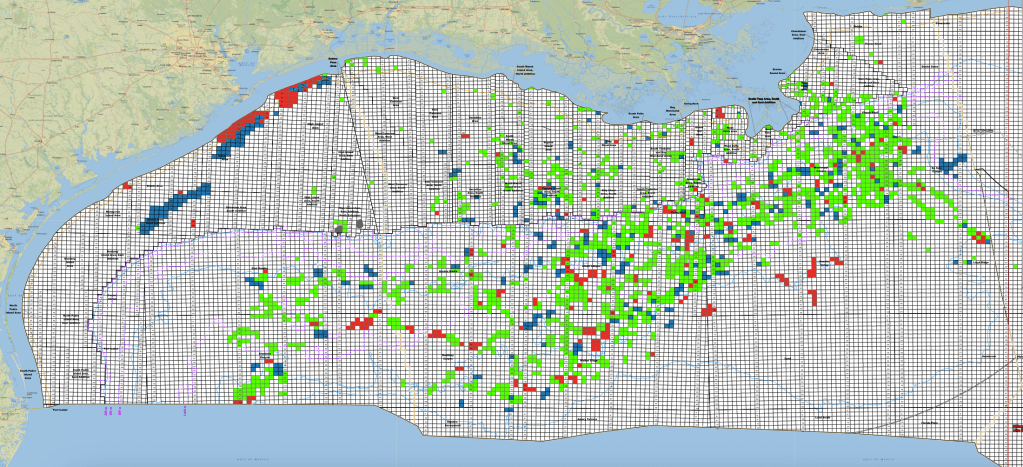Select the long diagonal blue block strip offshore Texas

coord(175,206)
